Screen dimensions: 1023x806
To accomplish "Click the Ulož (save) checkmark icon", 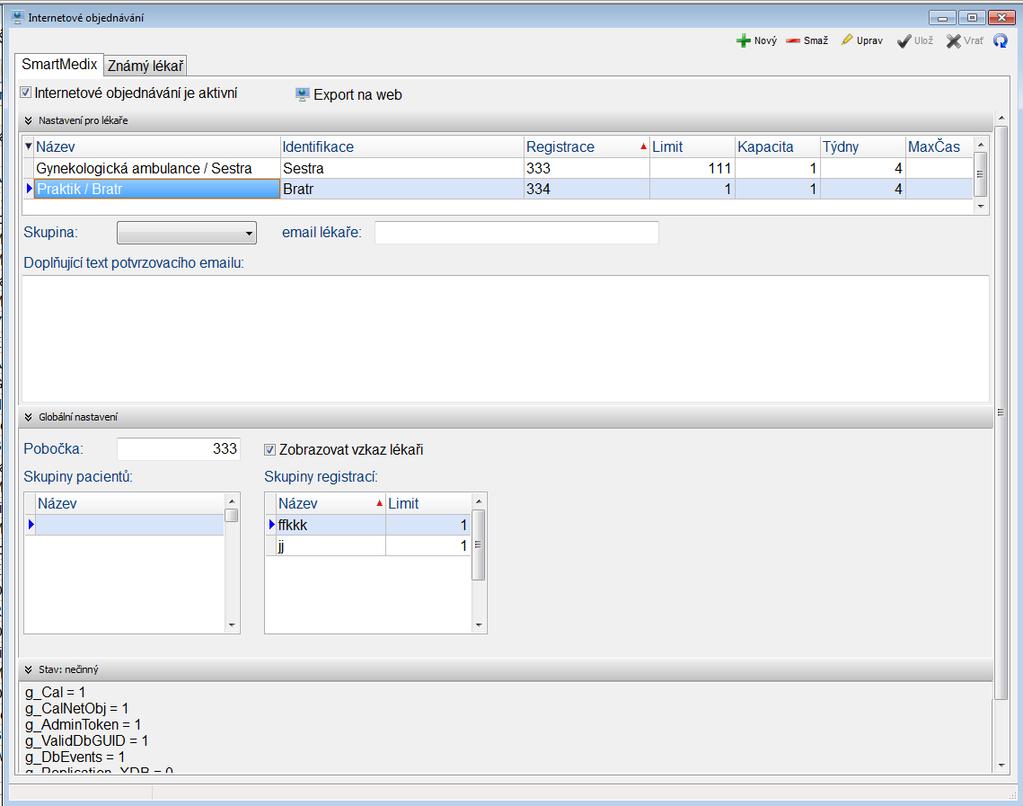I will 904,41.
